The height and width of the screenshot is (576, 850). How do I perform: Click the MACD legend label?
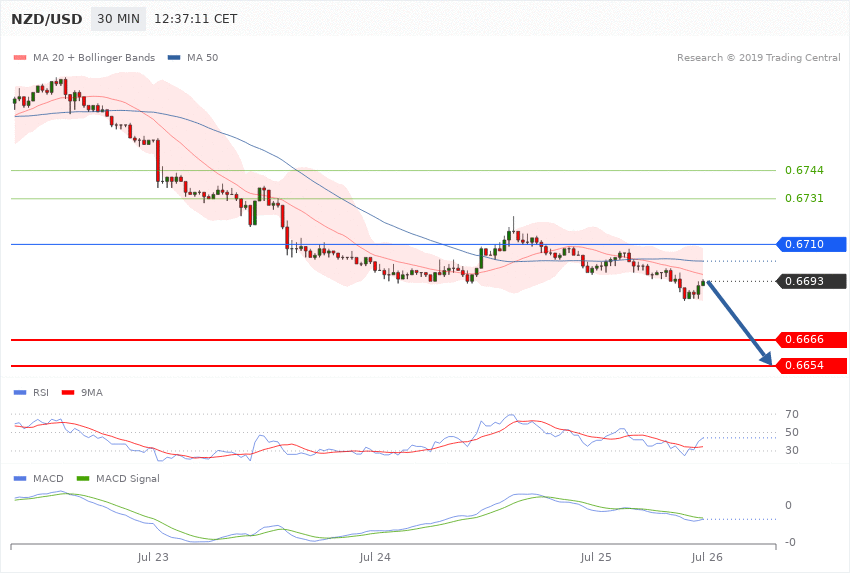(x=48, y=478)
